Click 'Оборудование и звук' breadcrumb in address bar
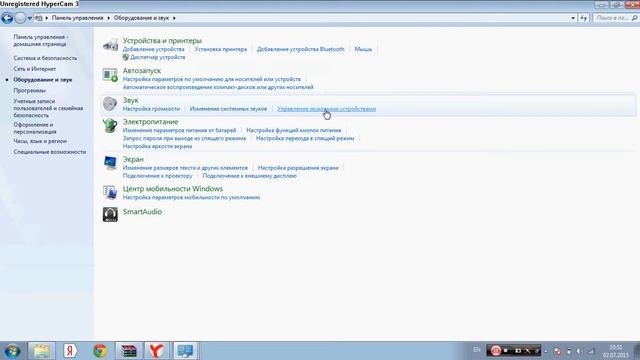Viewport: 640px width, 360px height. coord(141,18)
